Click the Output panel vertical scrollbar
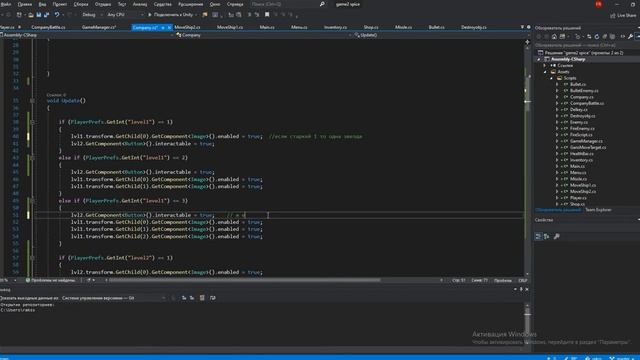This screenshot has width=640, height=360. tap(527, 324)
